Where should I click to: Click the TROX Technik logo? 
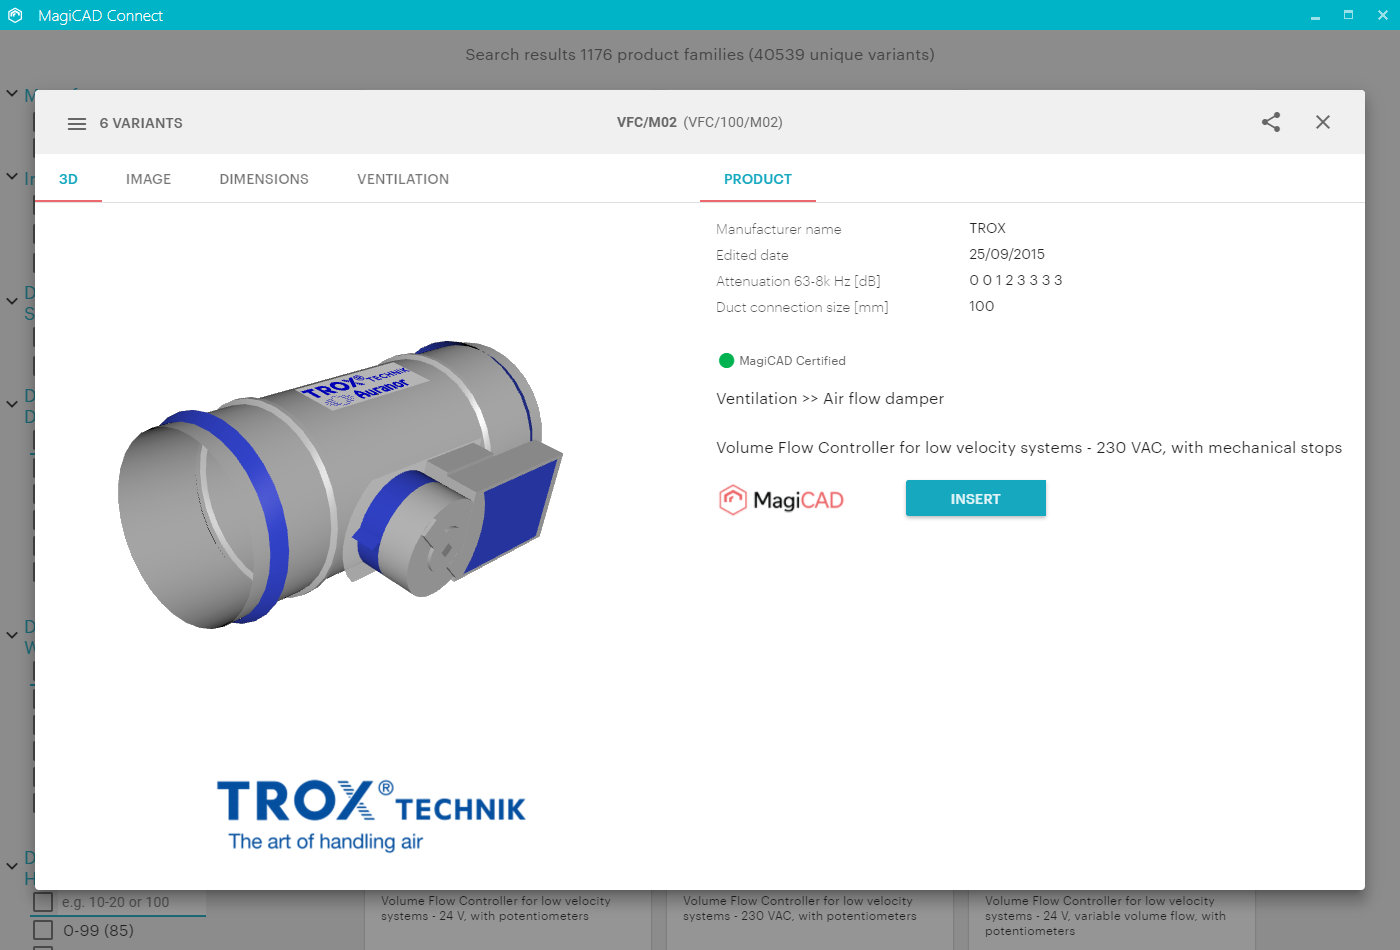click(x=371, y=815)
